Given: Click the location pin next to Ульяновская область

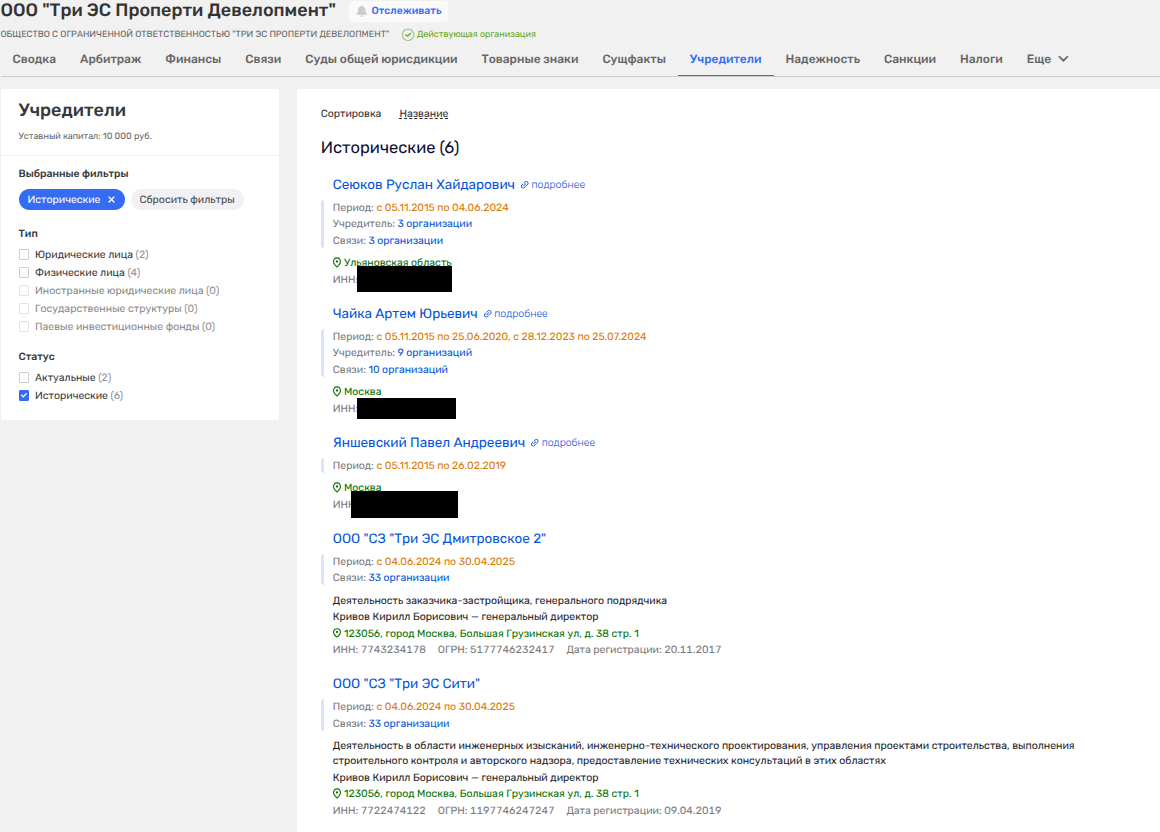Looking at the screenshot, I should (x=337, y=262).
